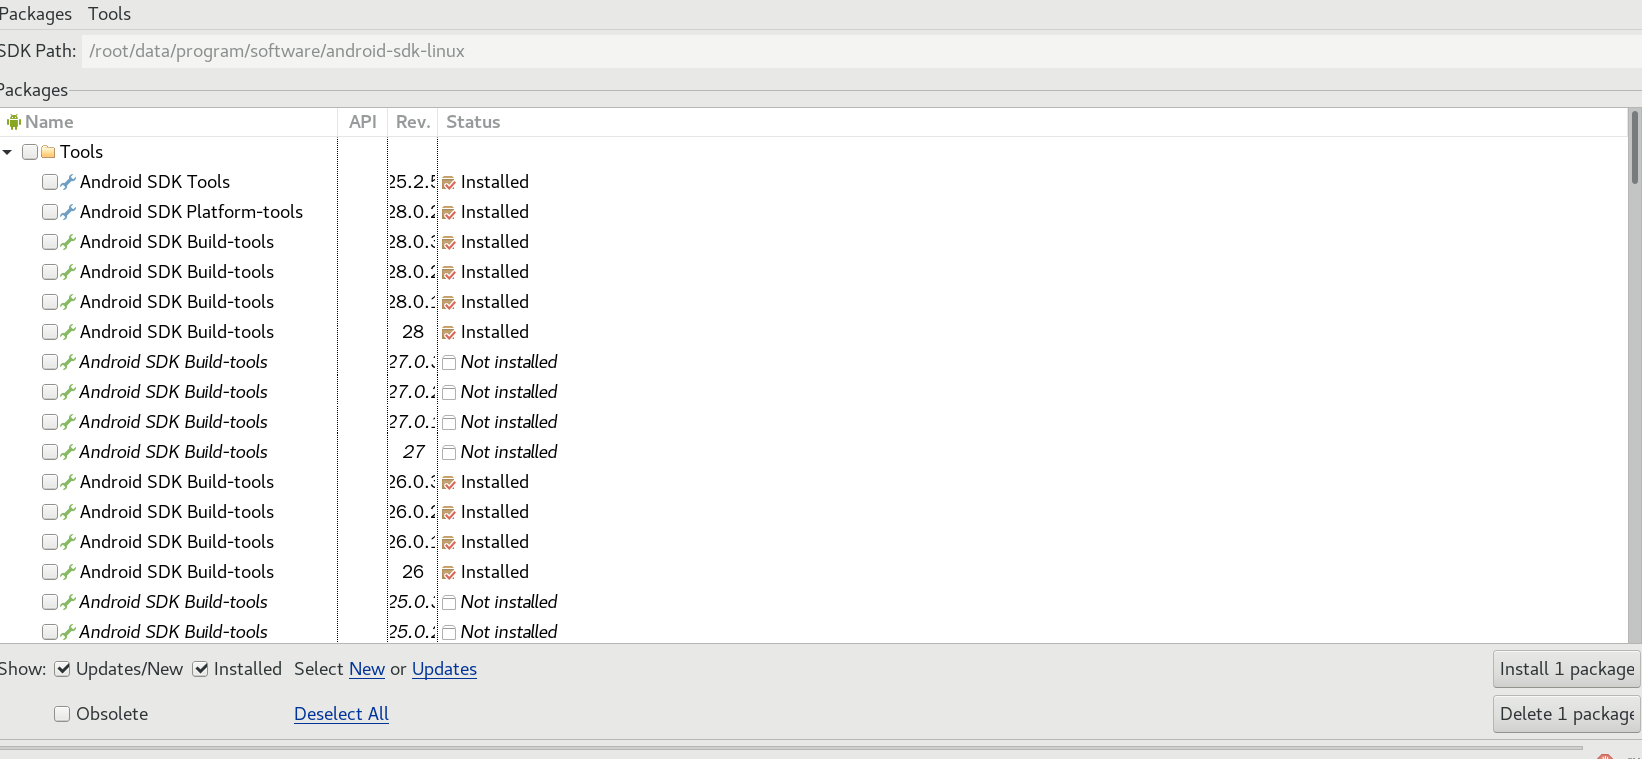Click the wrench icon beside Android SDK Tools

(68, 182)
